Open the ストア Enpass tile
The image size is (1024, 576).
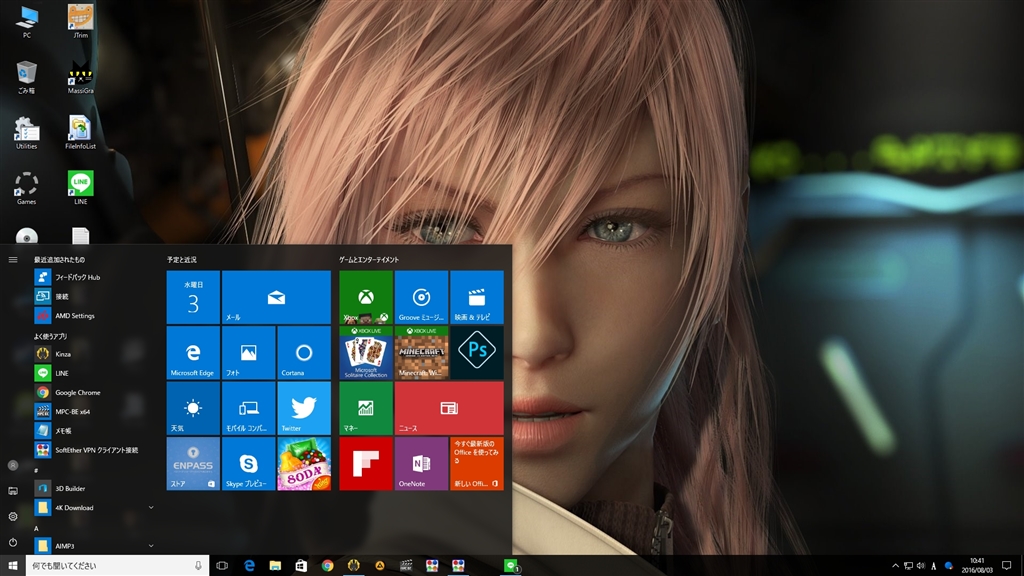(x=193, y=464)
